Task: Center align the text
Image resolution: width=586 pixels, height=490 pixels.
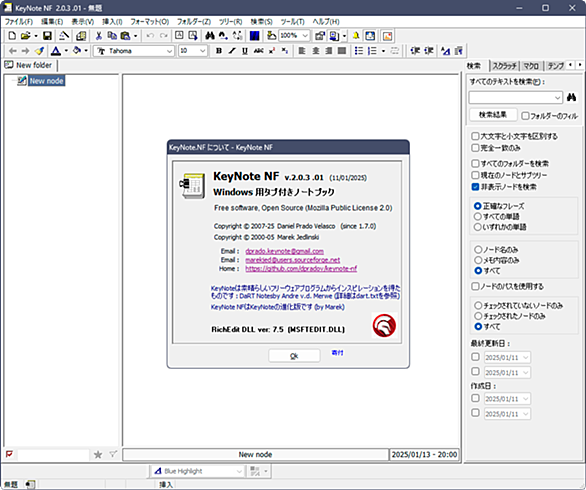Action: (x=315, y=51)
